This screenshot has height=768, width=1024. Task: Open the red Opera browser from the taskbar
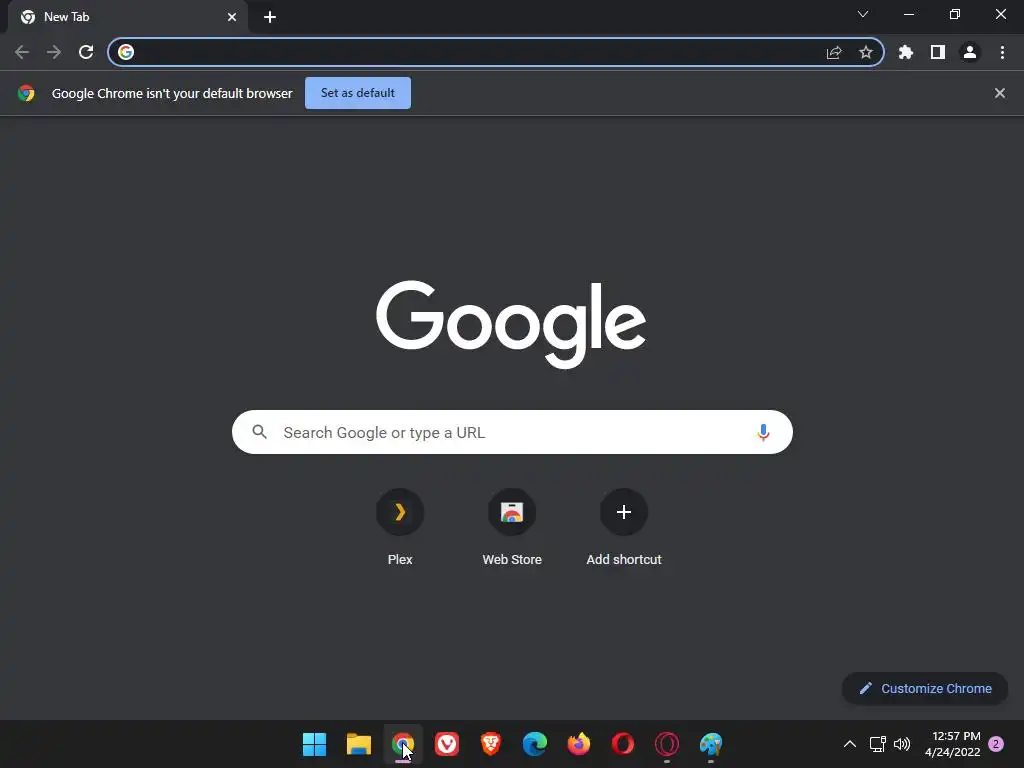tap(622, 744)
